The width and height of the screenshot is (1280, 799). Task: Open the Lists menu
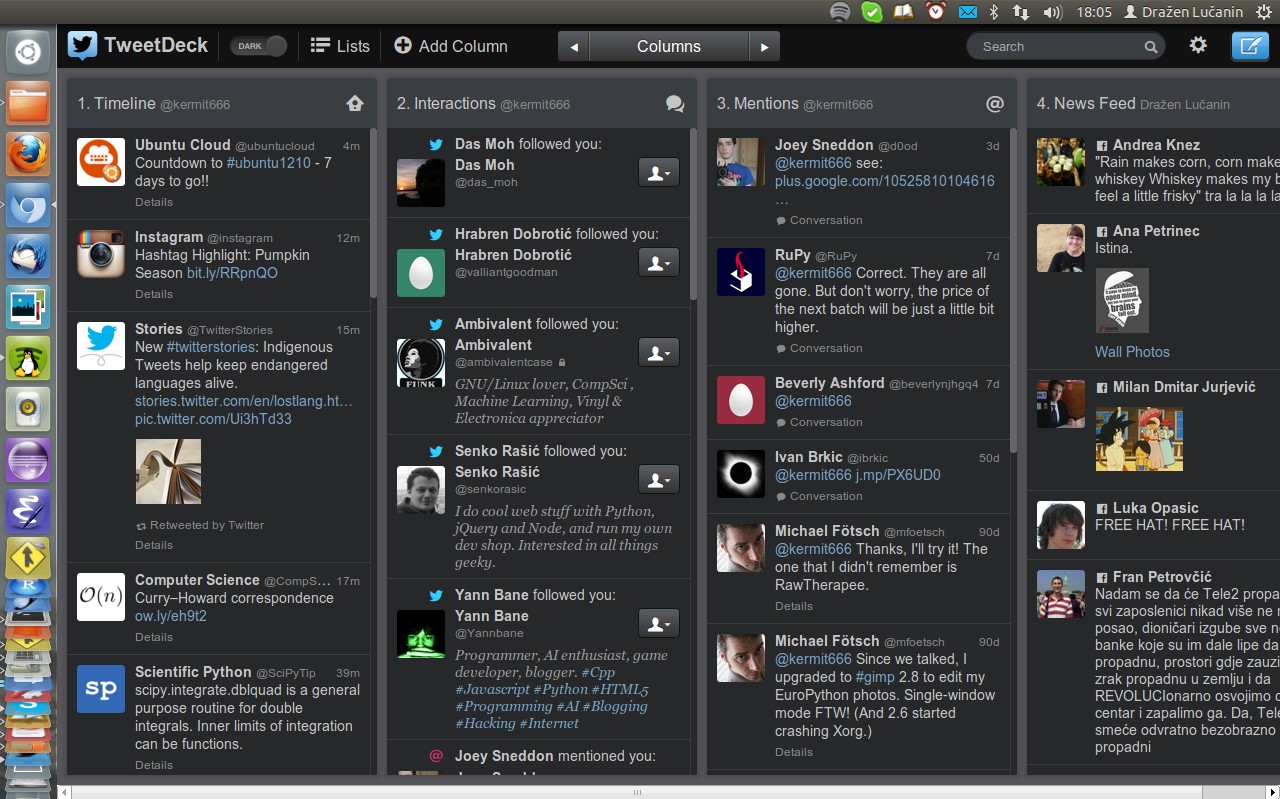tap(340, 46)
